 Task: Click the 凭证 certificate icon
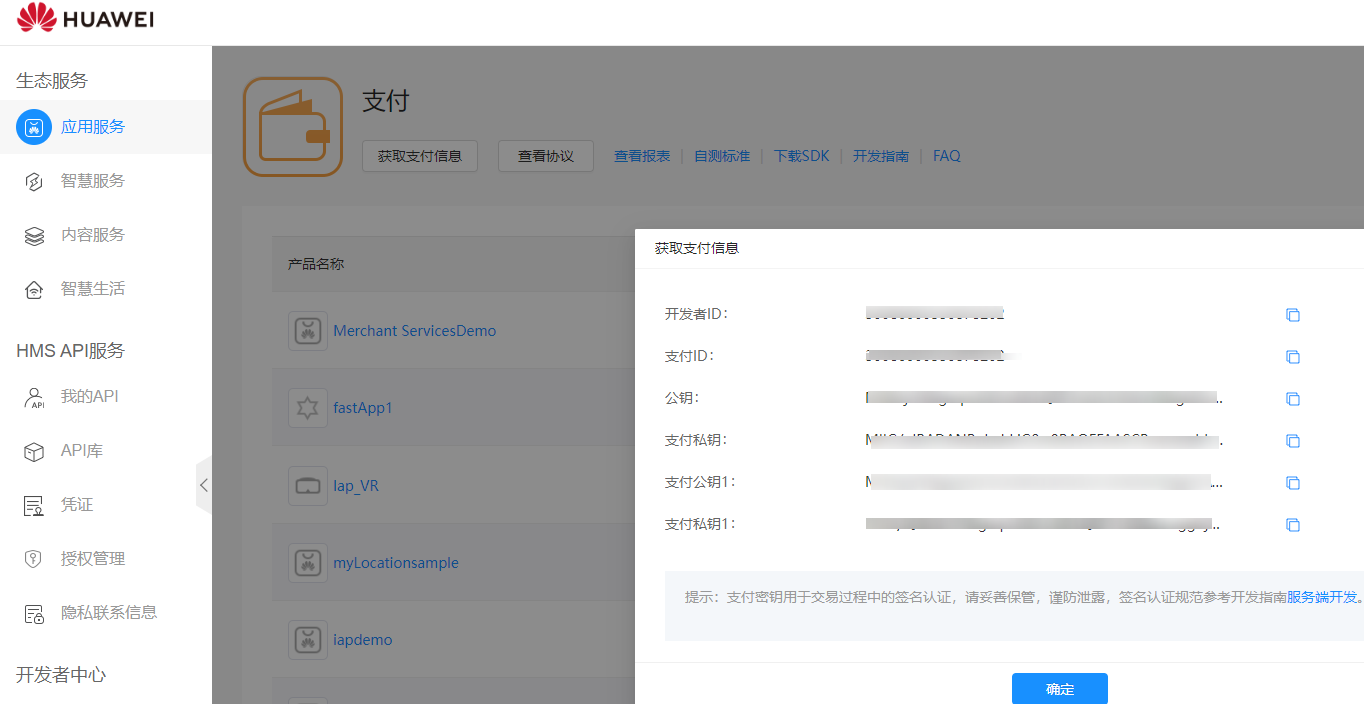point(34,506)
